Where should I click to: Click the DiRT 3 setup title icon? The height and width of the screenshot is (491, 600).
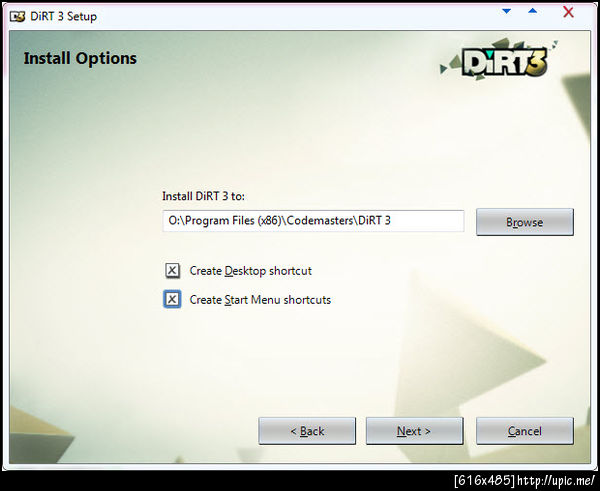(17, 16)
